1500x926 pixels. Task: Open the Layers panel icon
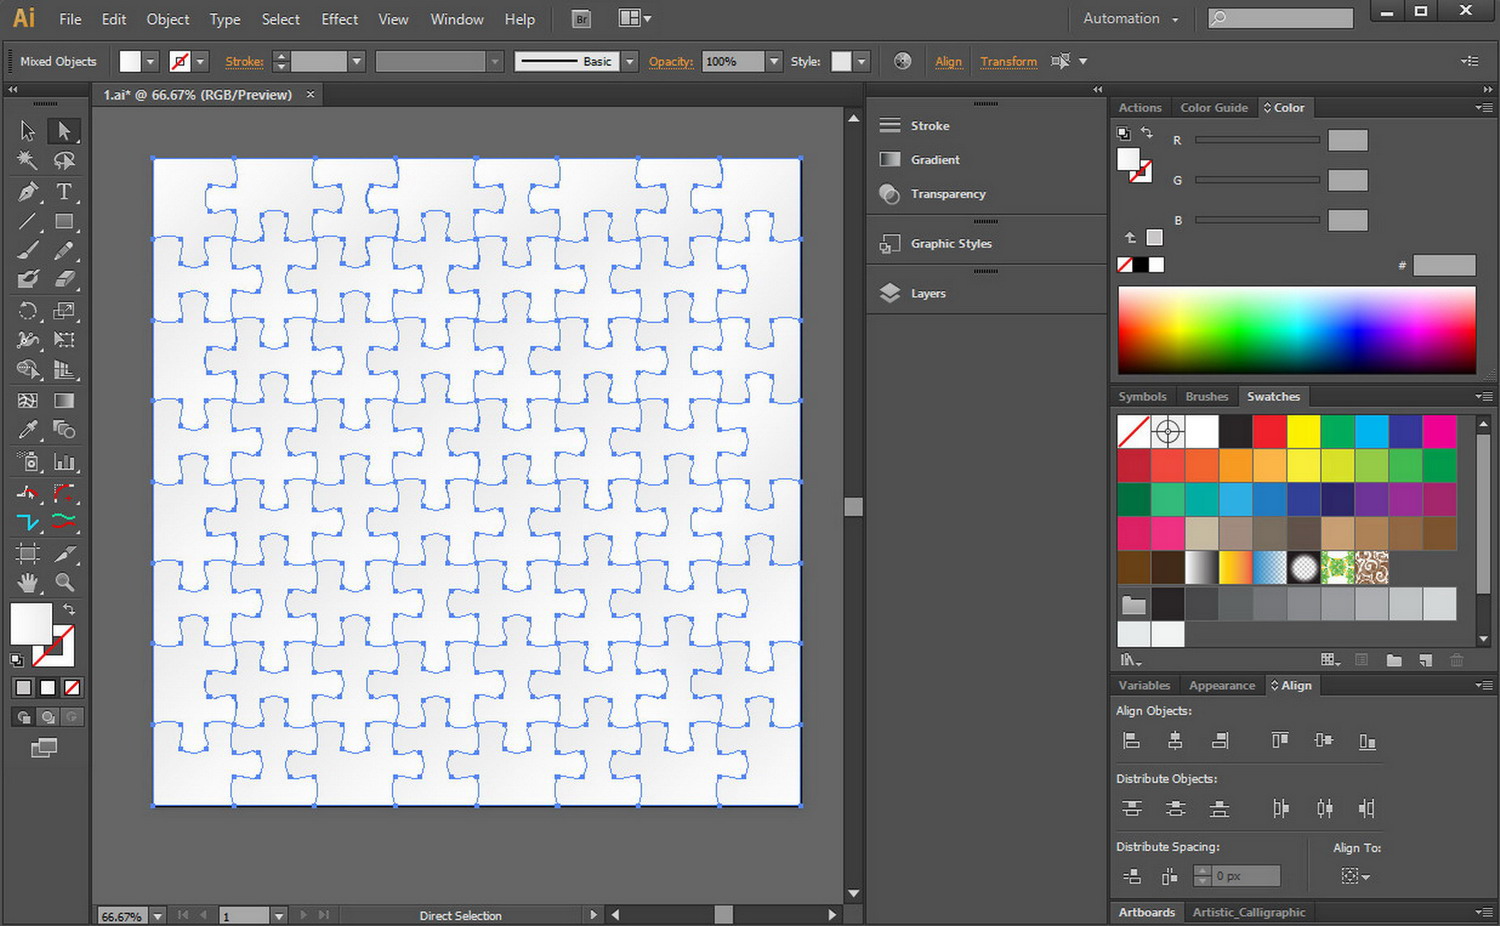(x=890, y=293)
